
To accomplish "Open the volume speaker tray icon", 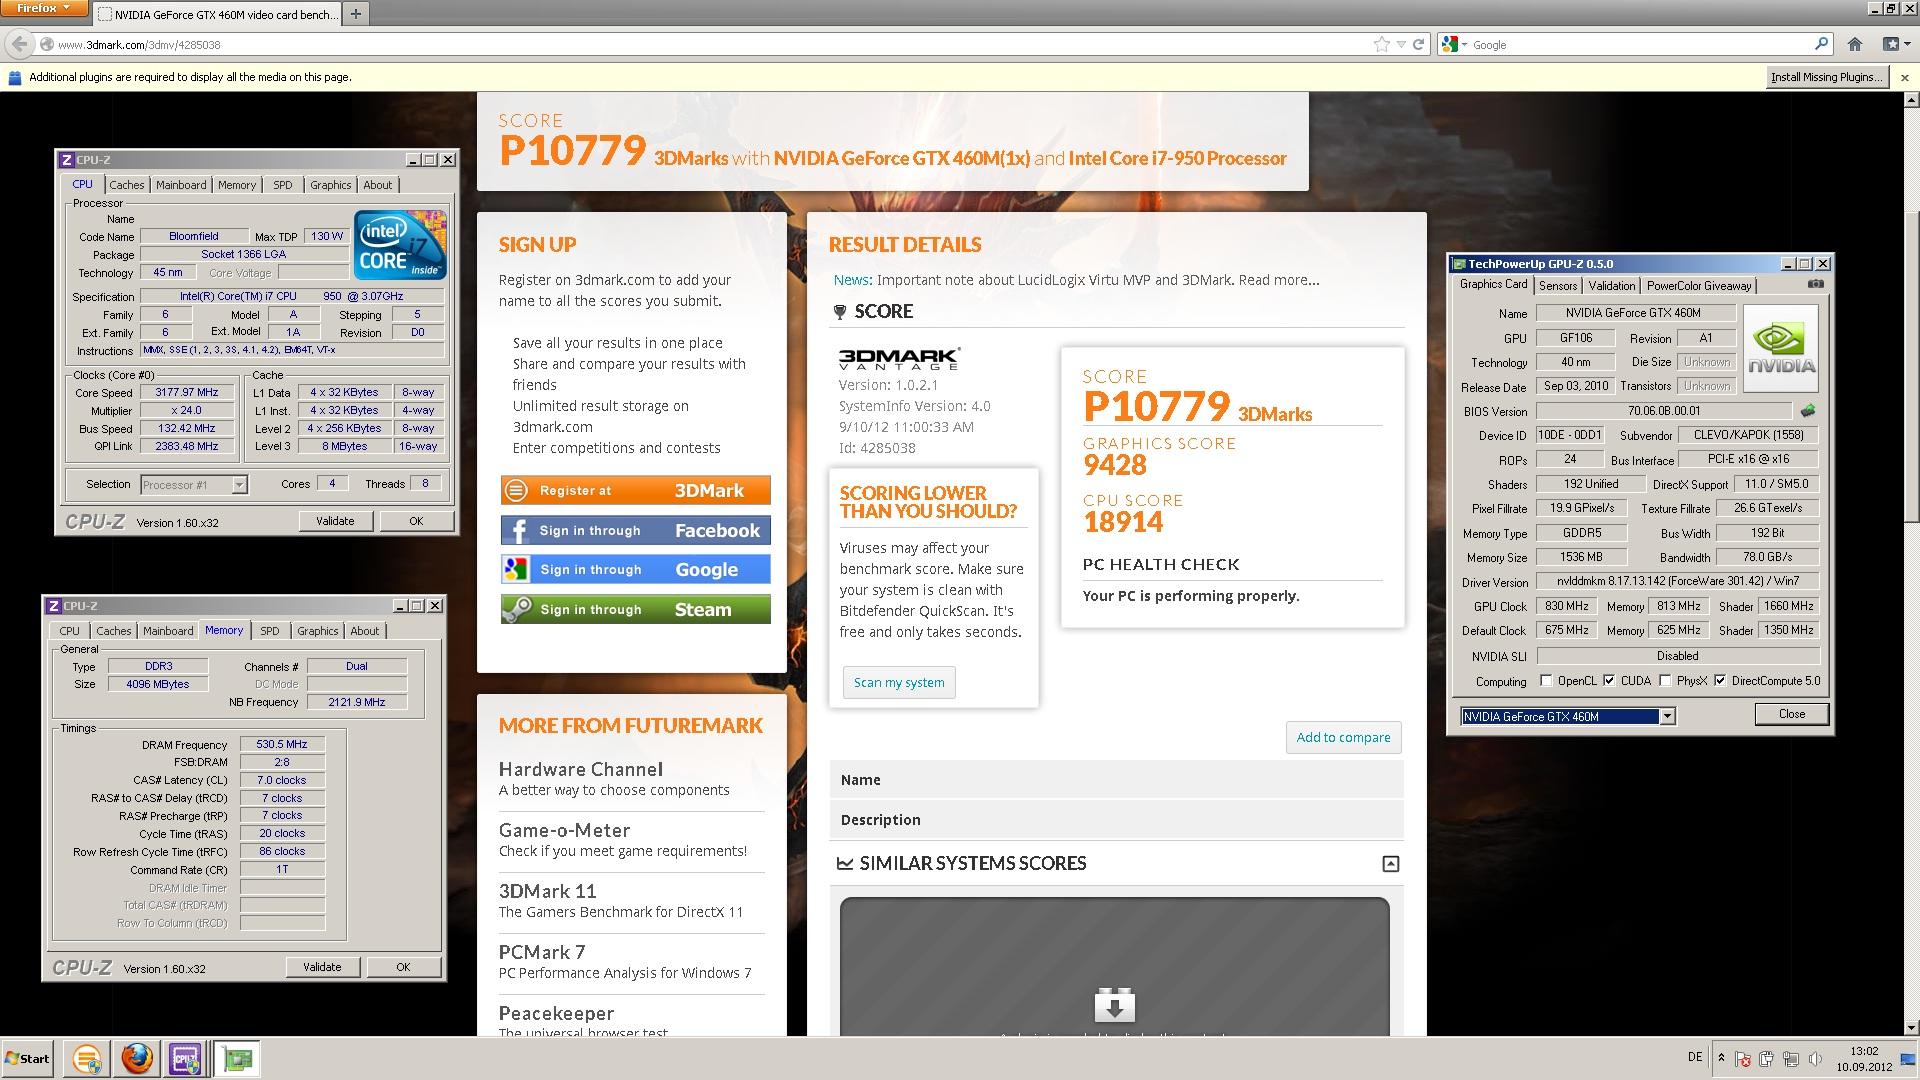I will [1815, 1058].
